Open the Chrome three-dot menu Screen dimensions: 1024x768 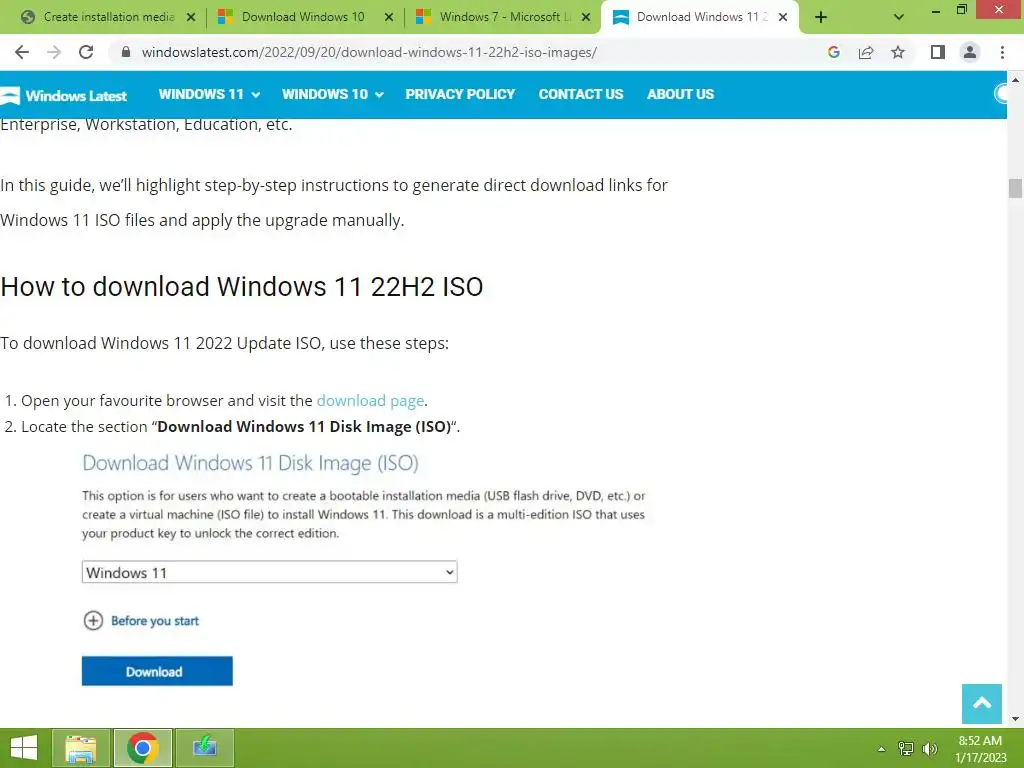coord(1002,52)
